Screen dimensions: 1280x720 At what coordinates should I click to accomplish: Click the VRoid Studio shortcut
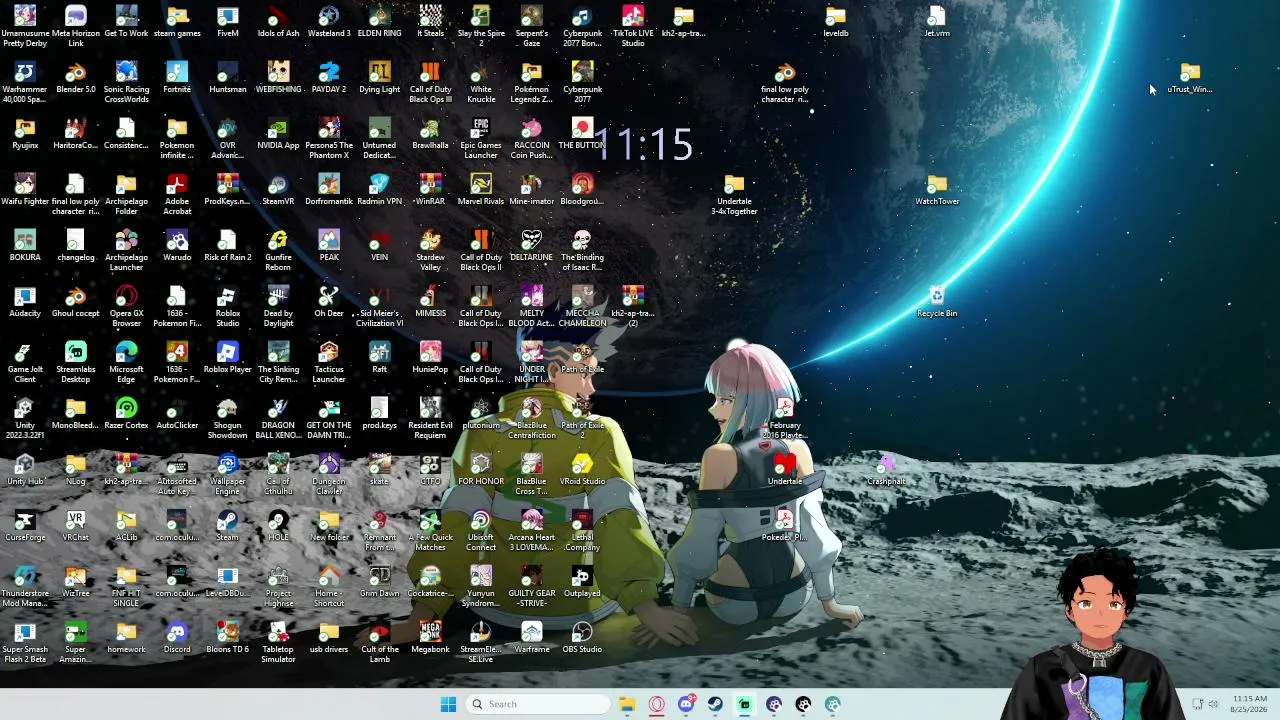pyautogui.click(x=582, y=470)
